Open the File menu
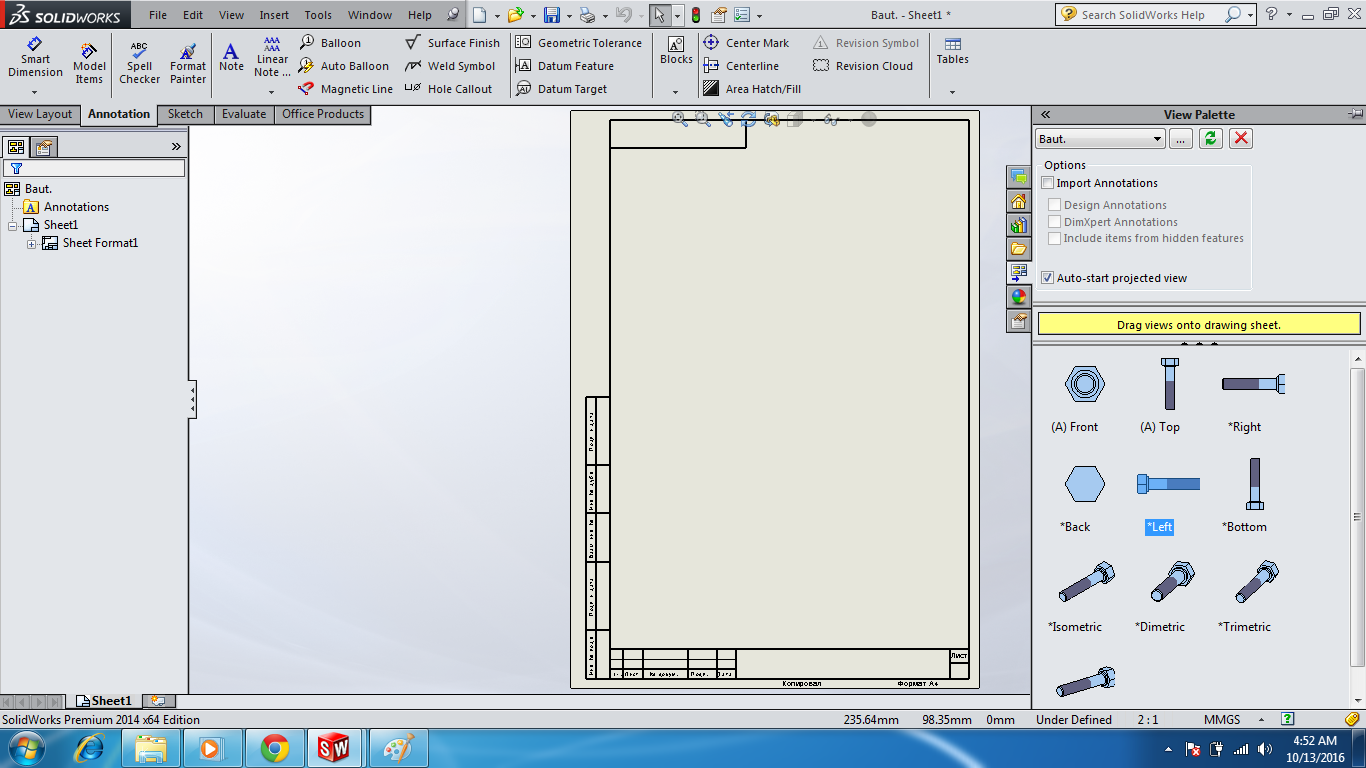 point(158,15)
